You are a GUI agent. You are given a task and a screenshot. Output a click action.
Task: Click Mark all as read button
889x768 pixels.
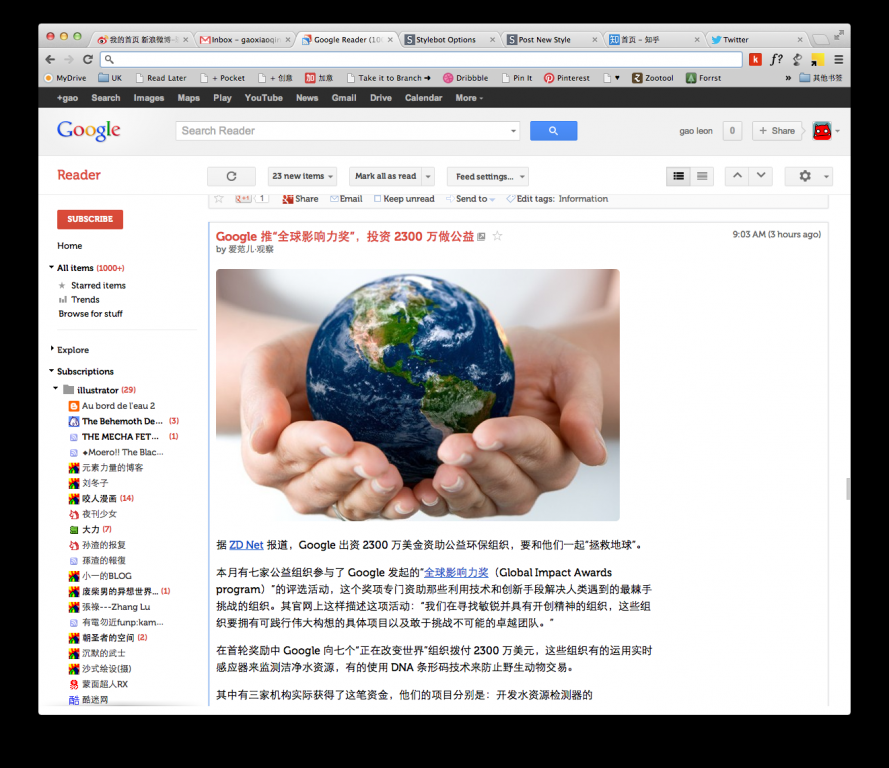click(x=386, y=176)
